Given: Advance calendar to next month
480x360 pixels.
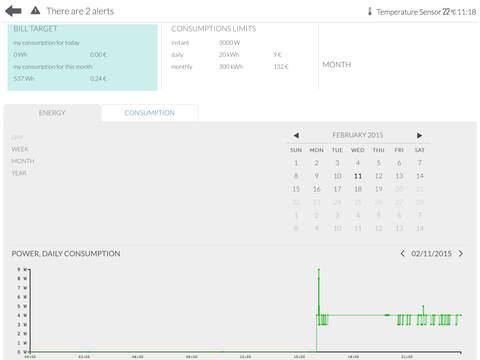Looking at the screenshot, I should pos(419,135).
